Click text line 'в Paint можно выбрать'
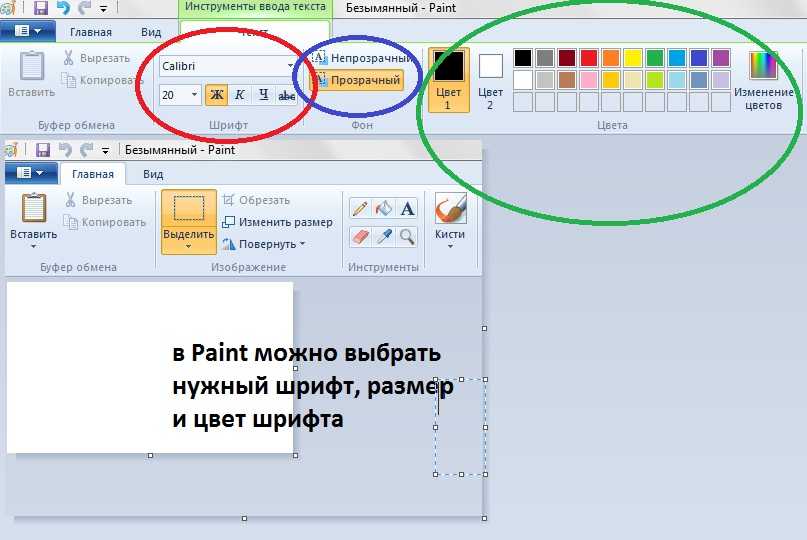 [x=307, y=353]
